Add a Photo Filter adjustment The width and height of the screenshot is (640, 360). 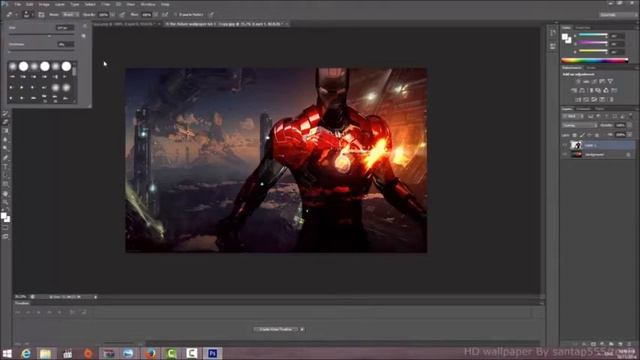(598, 91)
